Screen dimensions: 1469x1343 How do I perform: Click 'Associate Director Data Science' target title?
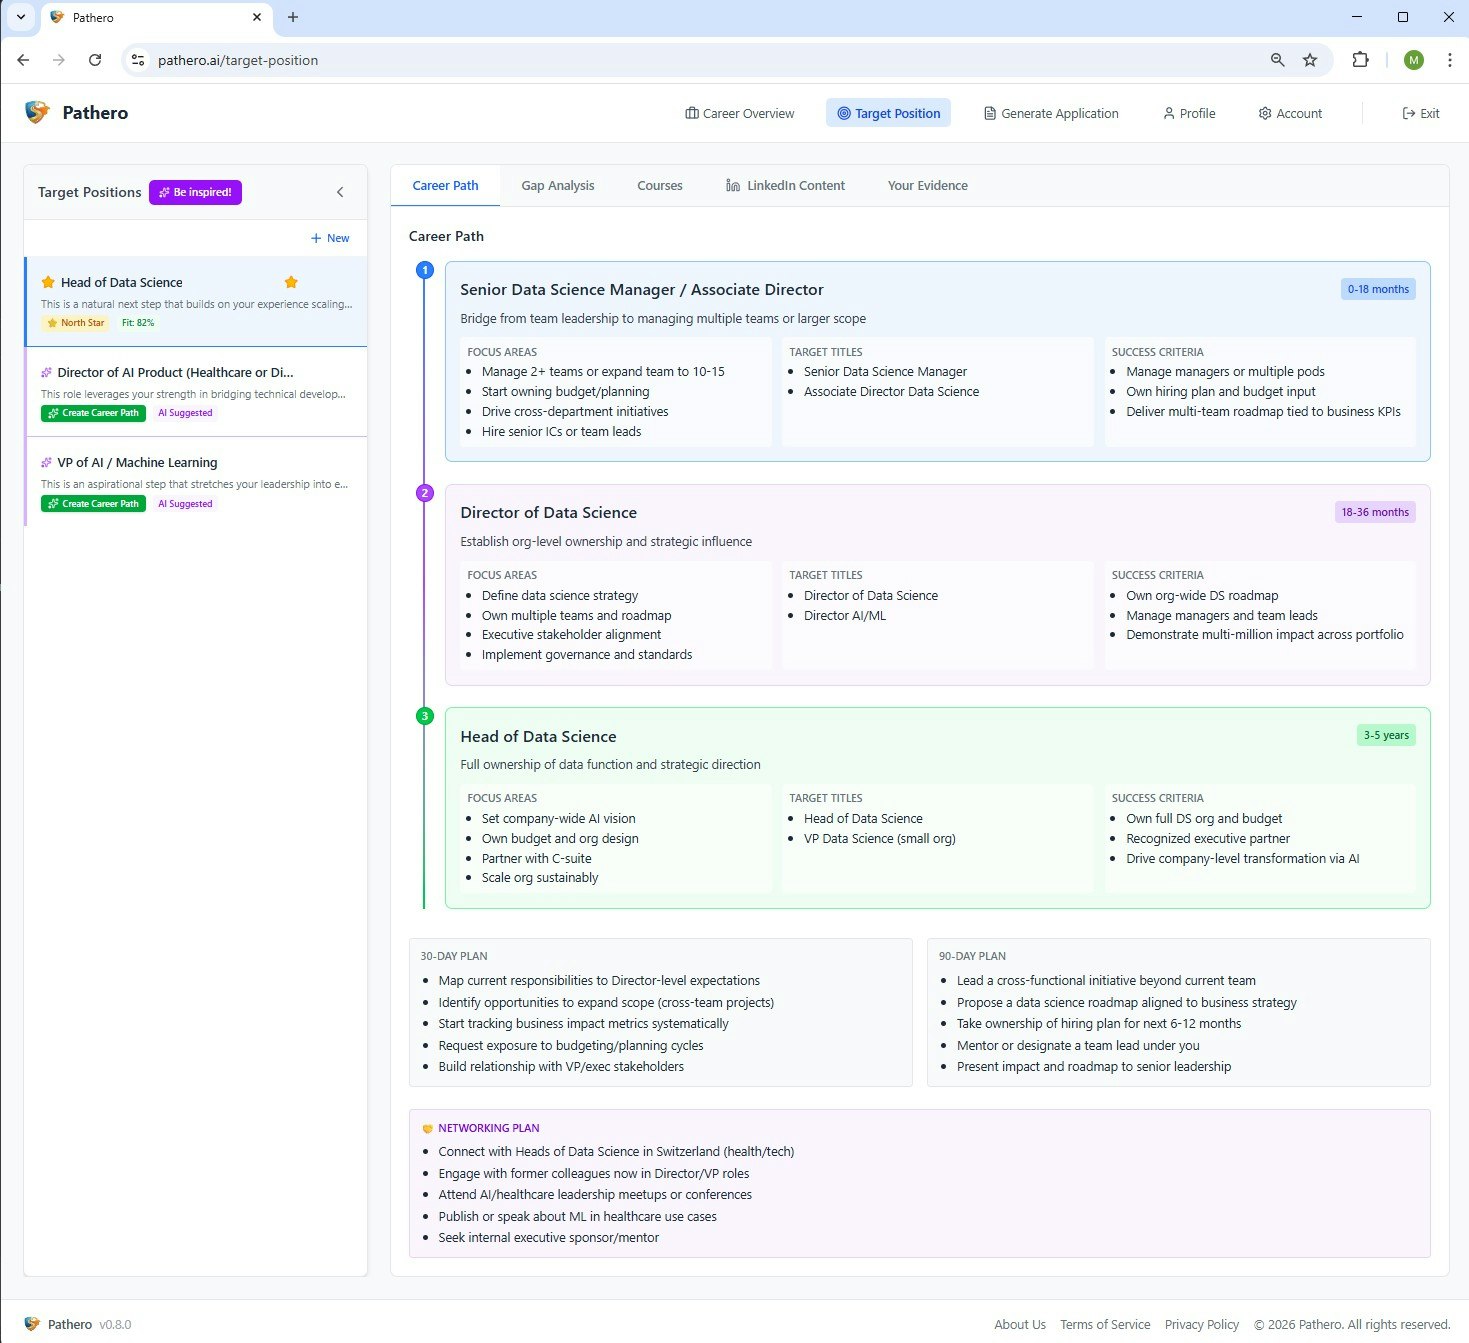tap(891, 392)
